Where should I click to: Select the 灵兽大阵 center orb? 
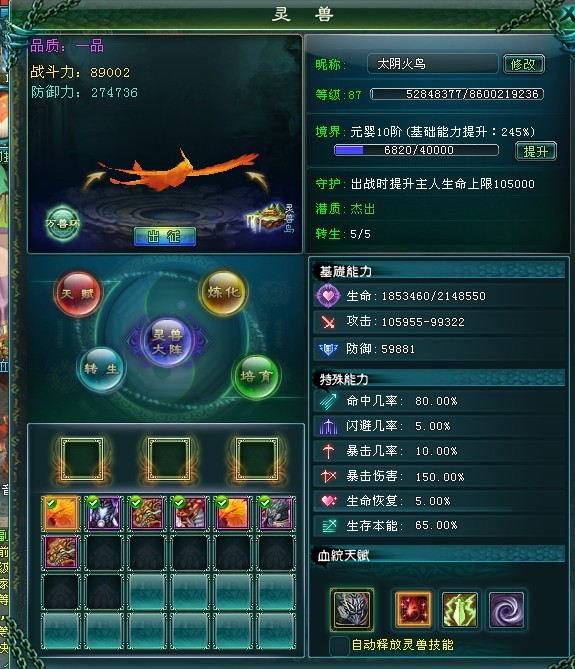(167, 342)
